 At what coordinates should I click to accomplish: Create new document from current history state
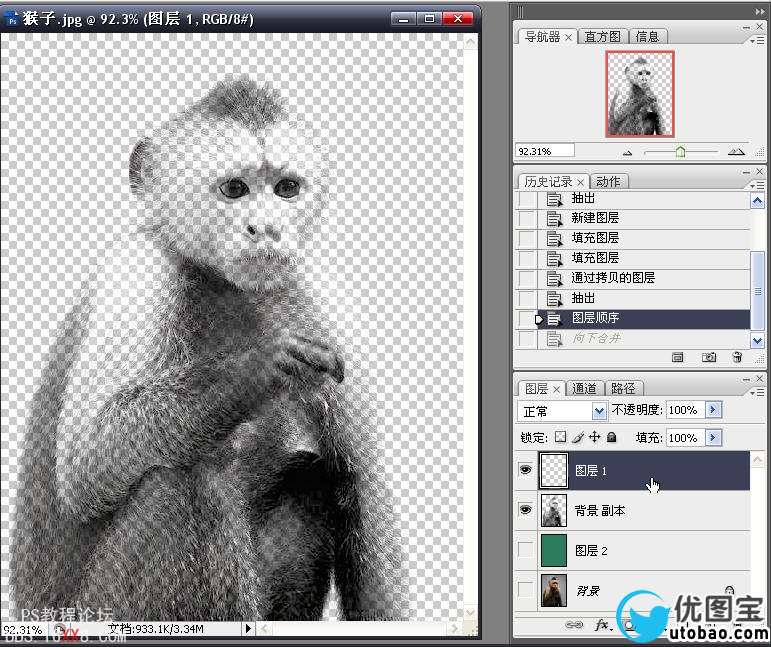click(678, 357)
